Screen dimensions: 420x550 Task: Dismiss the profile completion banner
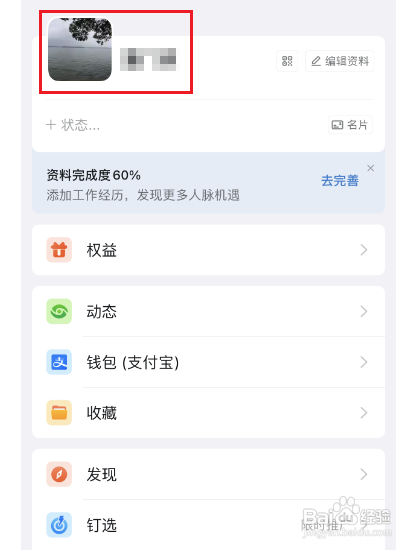point(371,168)
